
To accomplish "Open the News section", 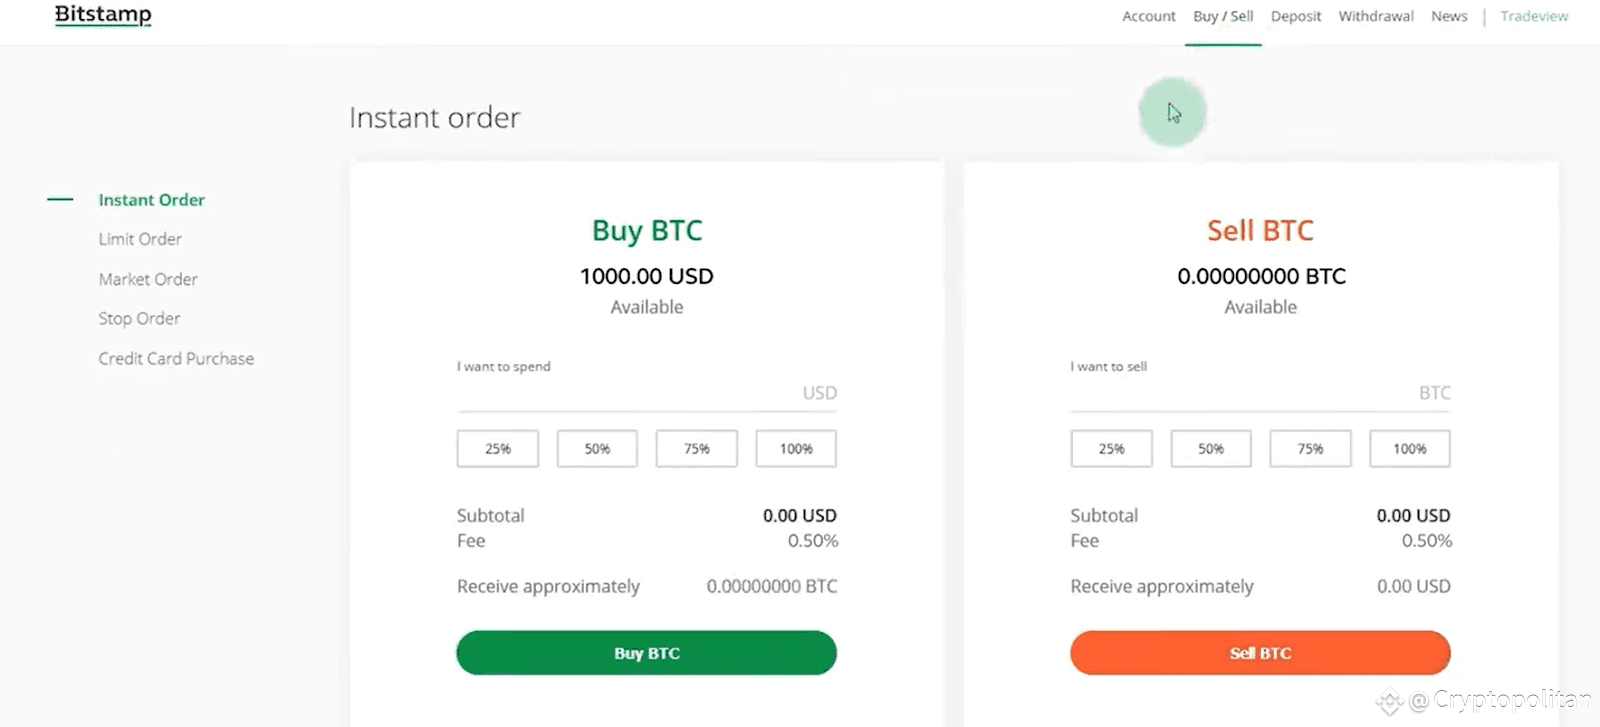I will pos(1449,16).
